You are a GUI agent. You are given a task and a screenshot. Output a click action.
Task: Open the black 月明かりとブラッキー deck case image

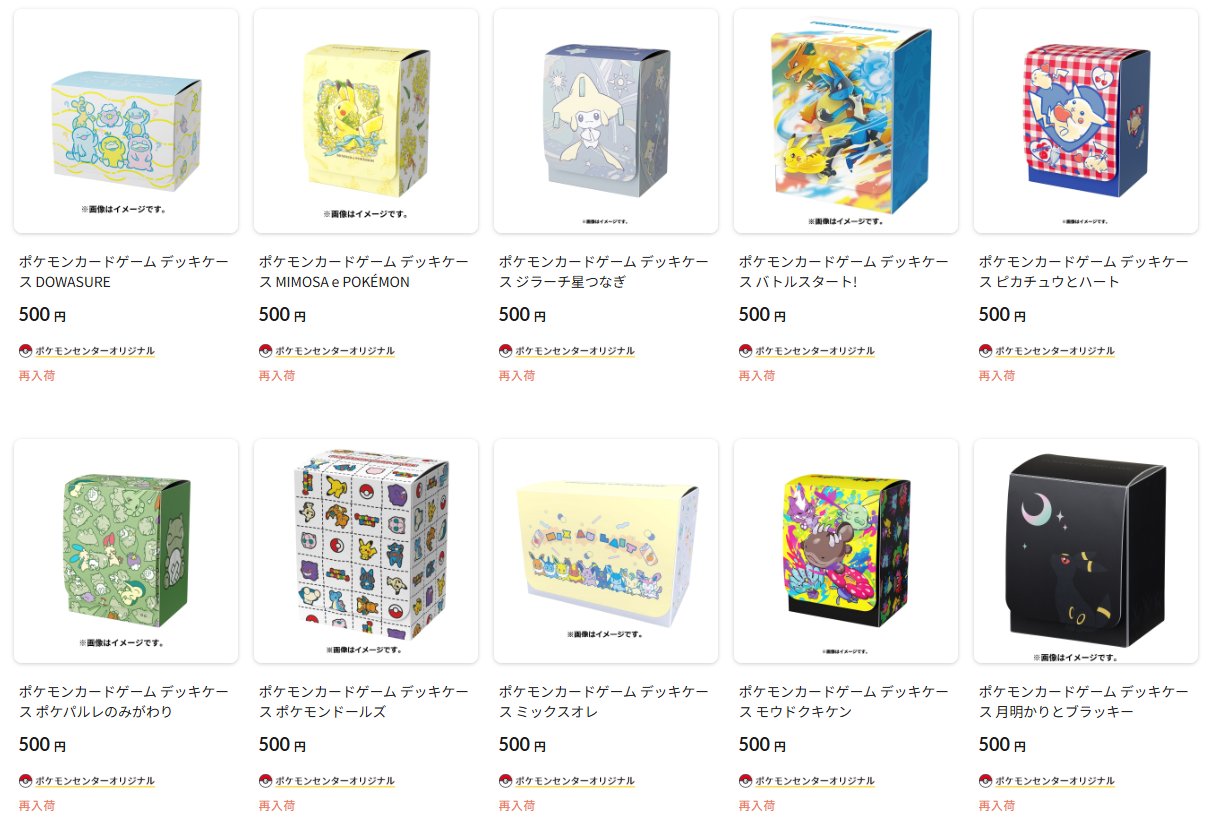pos(1086,551)
